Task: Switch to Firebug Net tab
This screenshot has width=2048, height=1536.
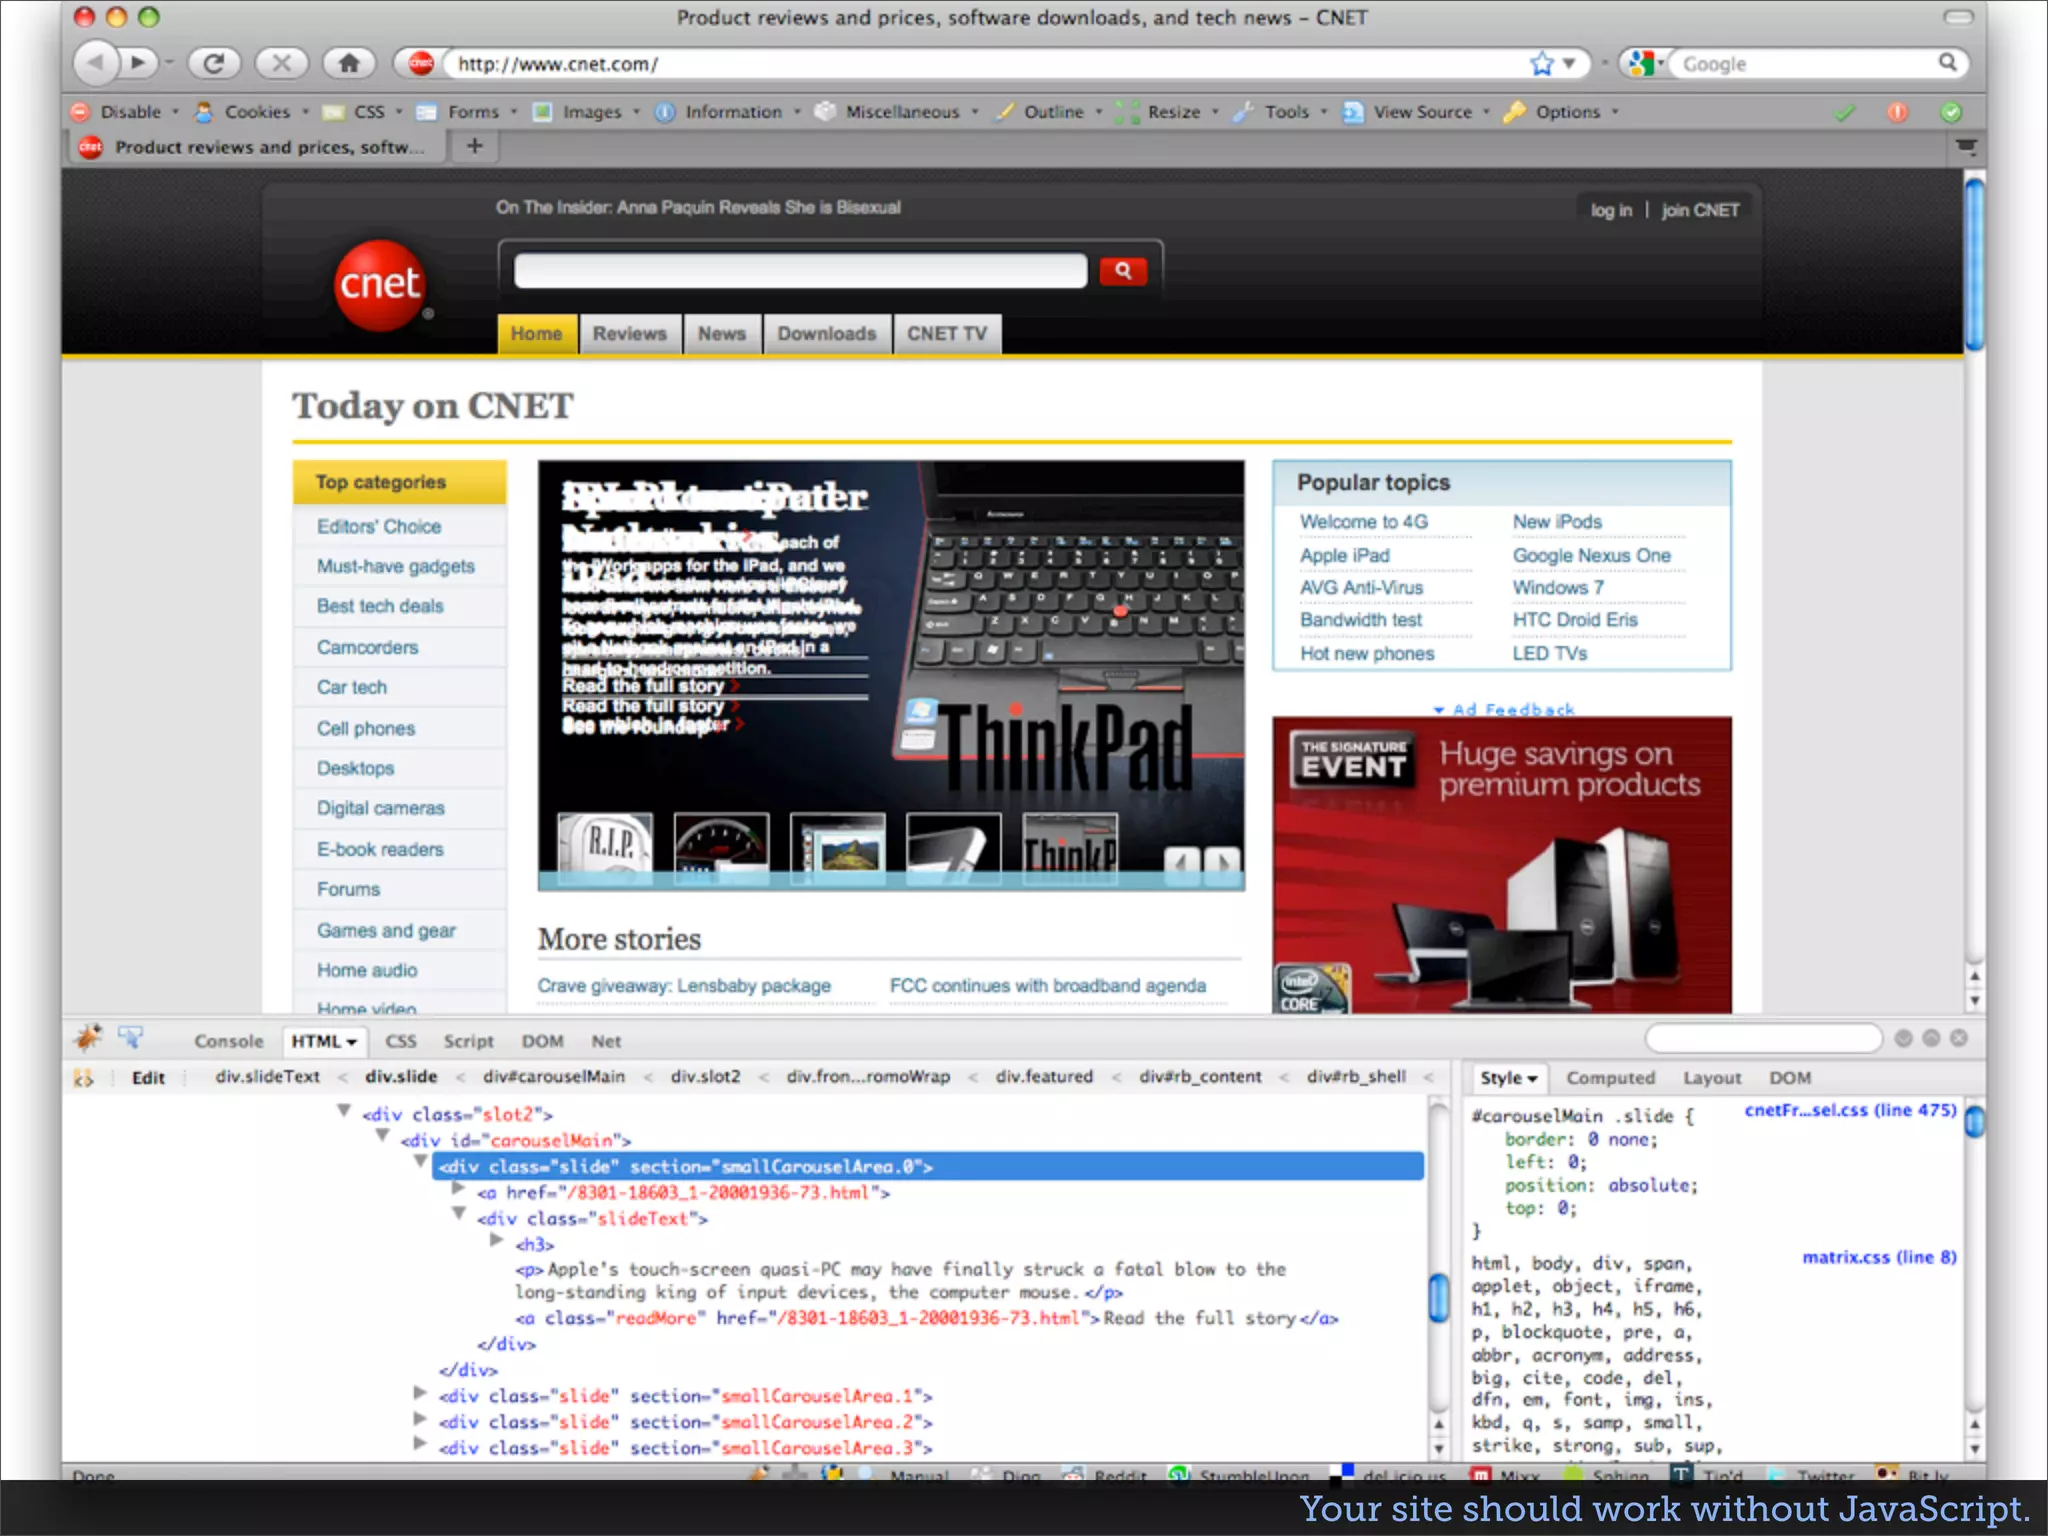Action: coord(606,1041)
